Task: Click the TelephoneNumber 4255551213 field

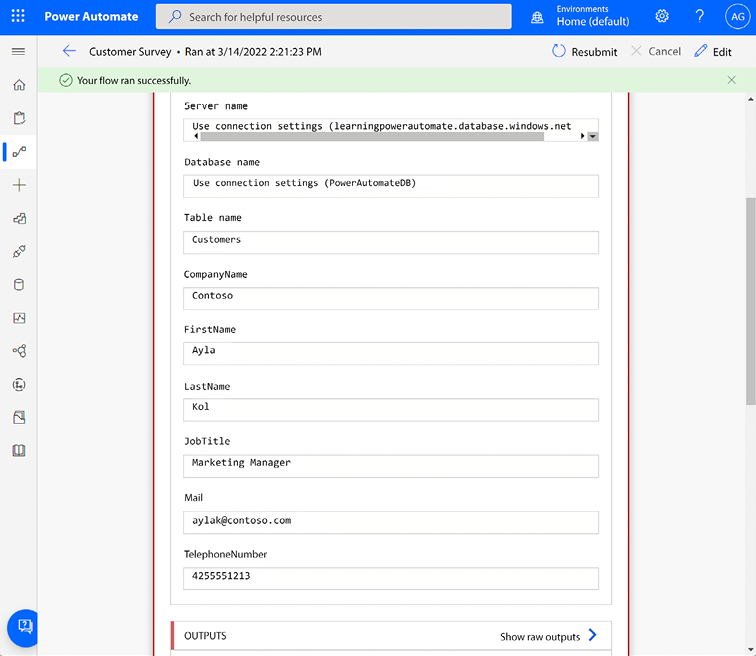Action: point(391,578)
